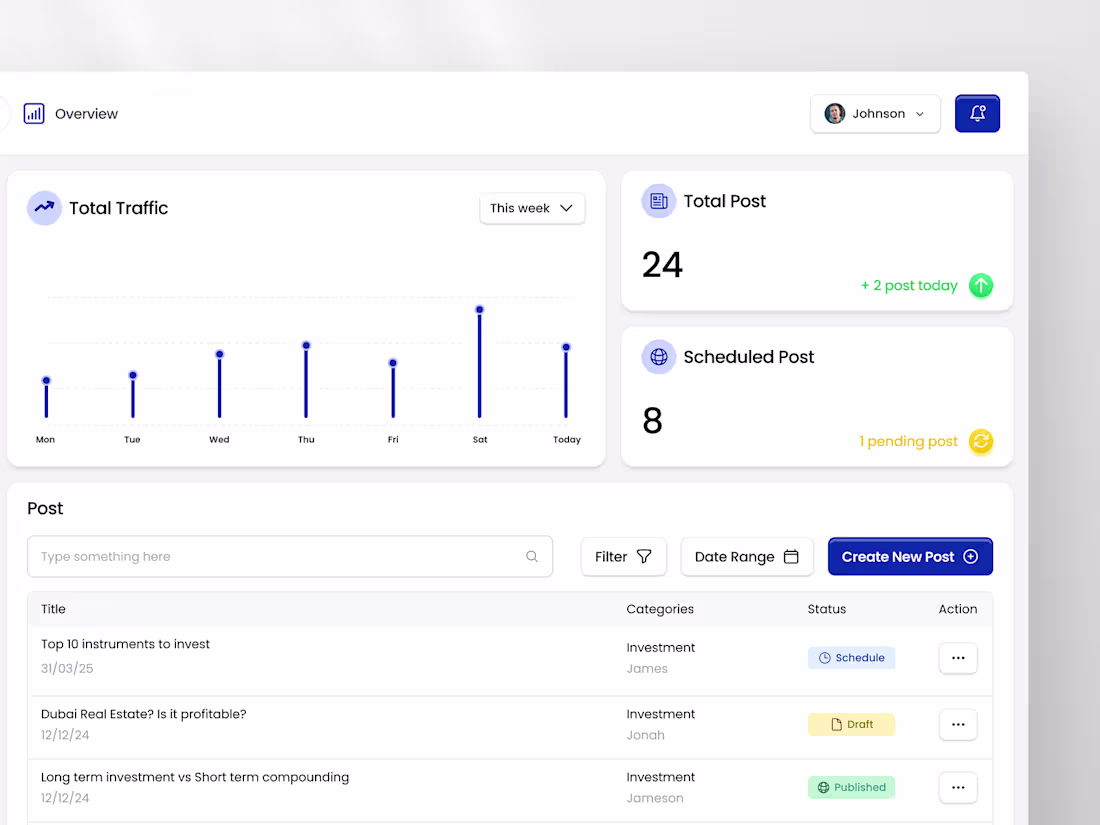Toggle the Schedule status on Top 10 instruments
The image size is (1100, 825).
coord(851,657)
